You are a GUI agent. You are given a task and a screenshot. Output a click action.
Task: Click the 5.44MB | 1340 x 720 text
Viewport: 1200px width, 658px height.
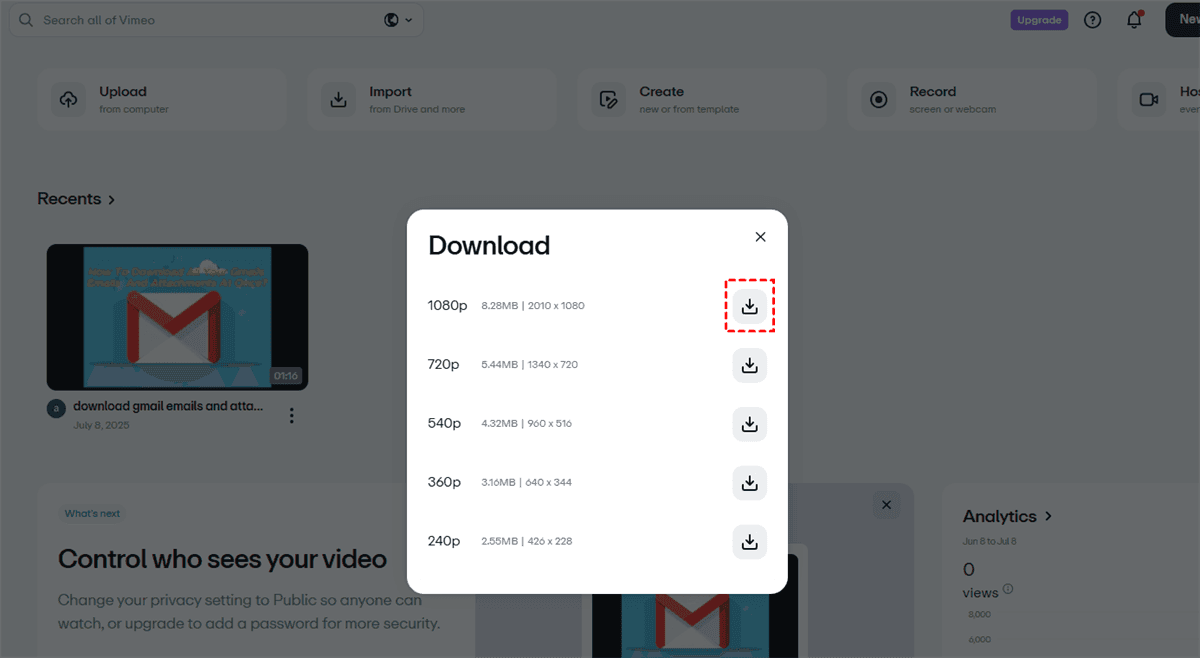click(x=530, y=365)
